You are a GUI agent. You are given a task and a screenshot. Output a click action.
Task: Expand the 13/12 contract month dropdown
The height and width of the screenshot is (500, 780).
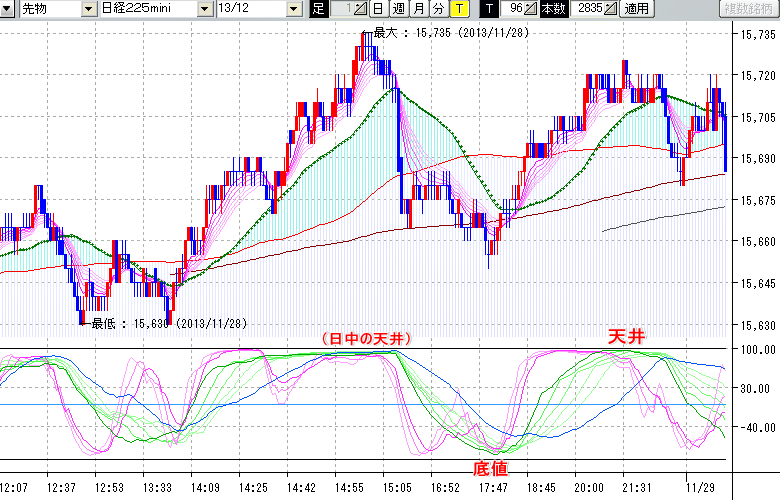coord(294,9)
